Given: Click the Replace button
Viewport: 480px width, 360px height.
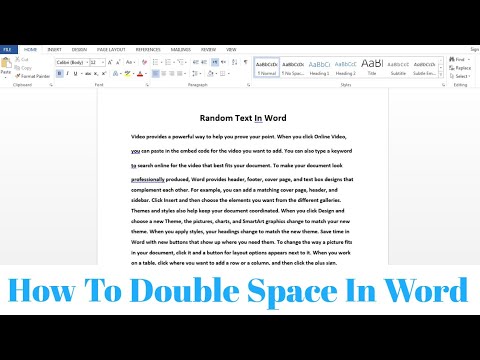Looking at the screenshot, I should 460,68.
